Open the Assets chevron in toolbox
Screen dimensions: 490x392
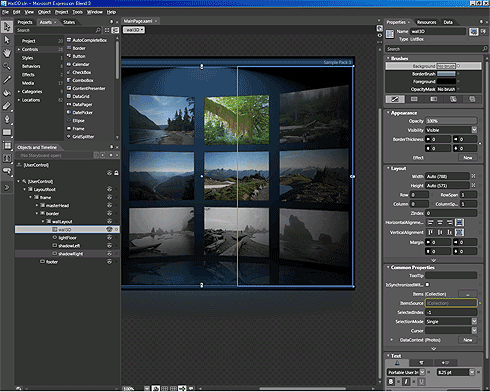[7, 187]
